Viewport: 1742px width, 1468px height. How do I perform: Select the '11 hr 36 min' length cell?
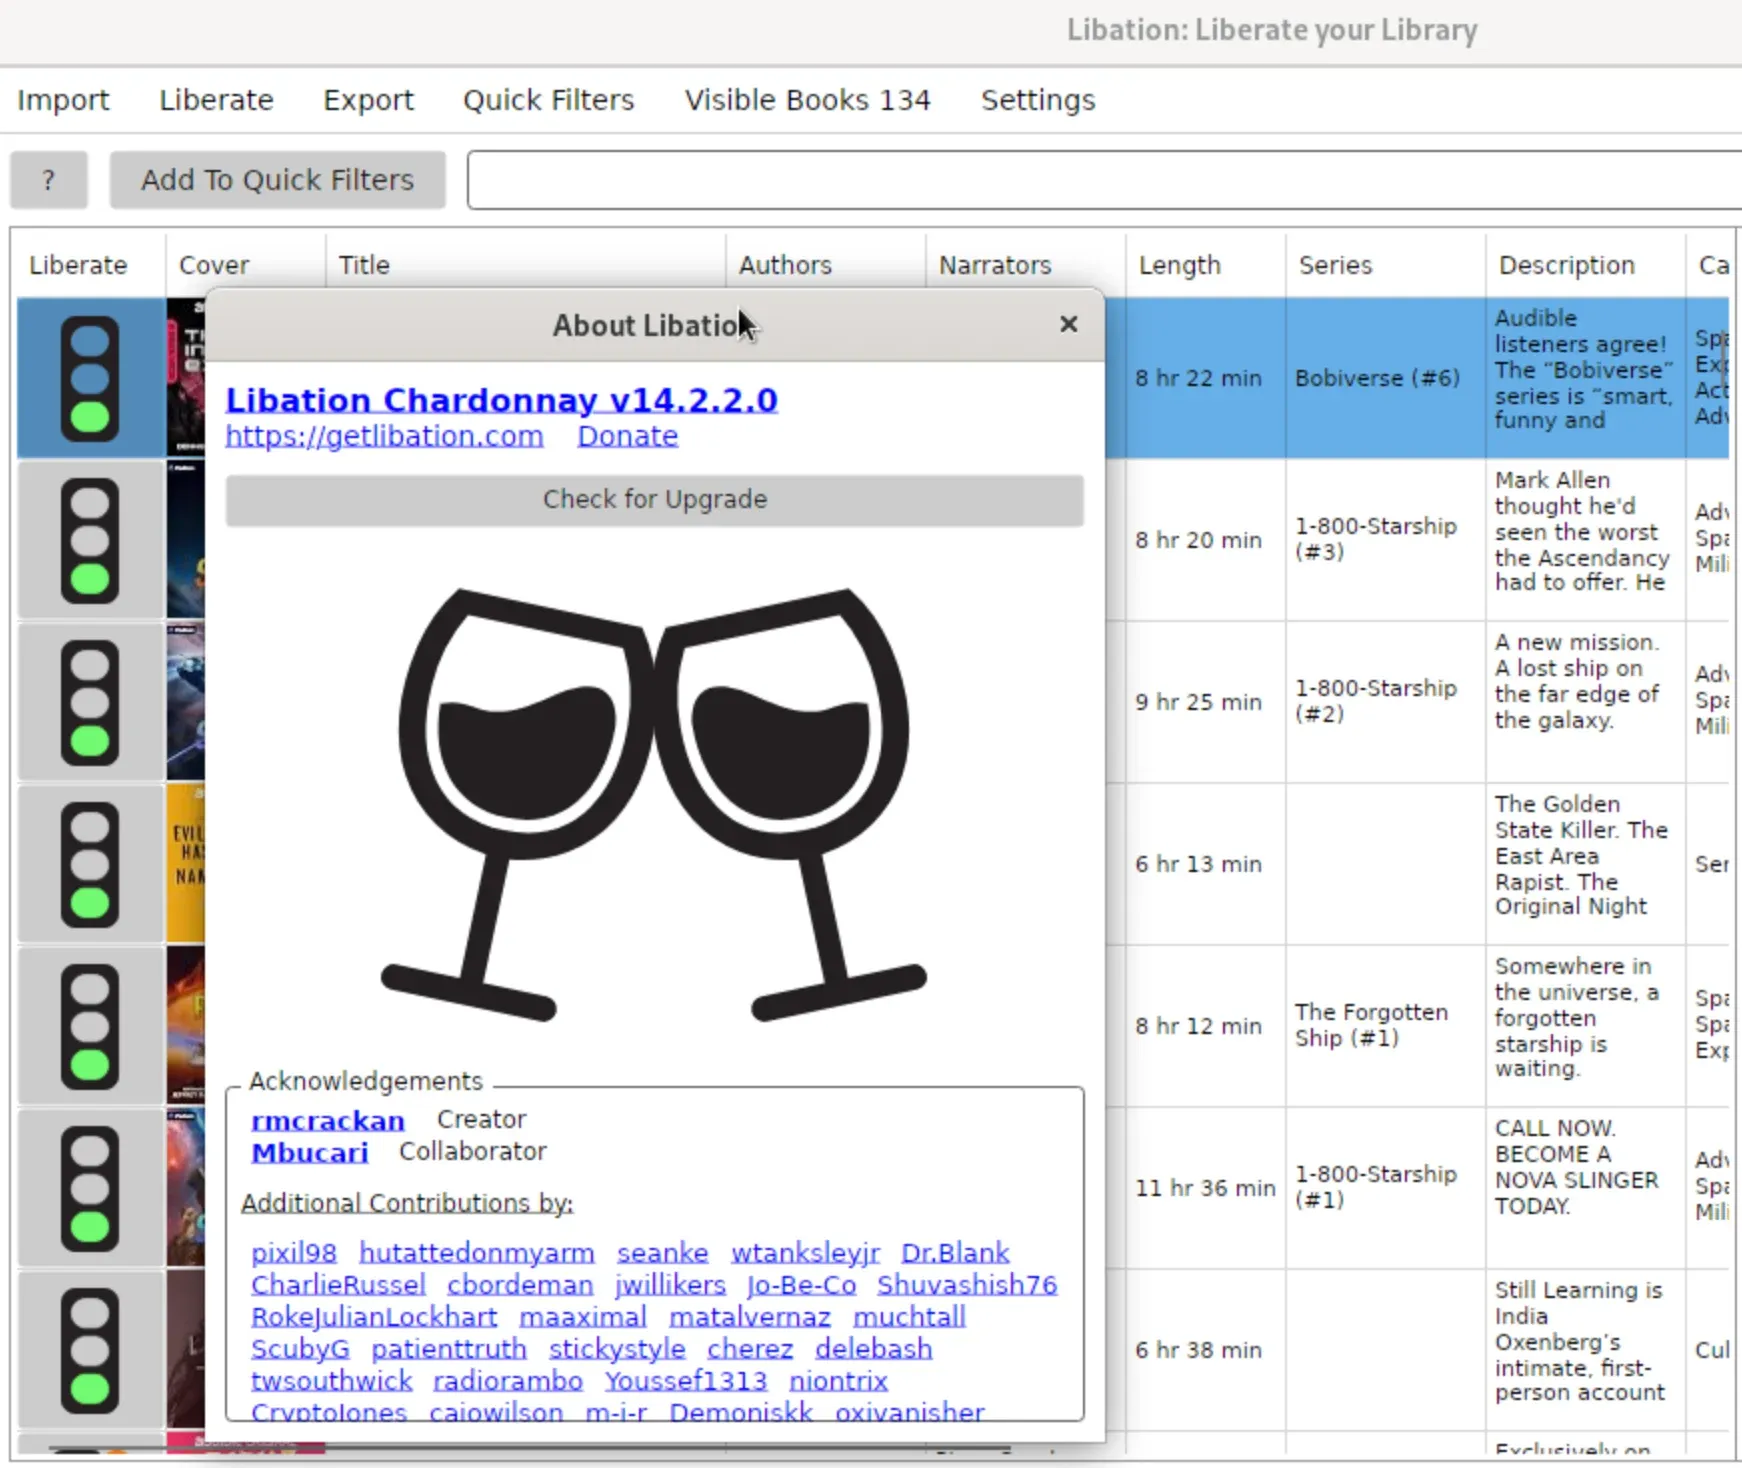[1205, 1188]
